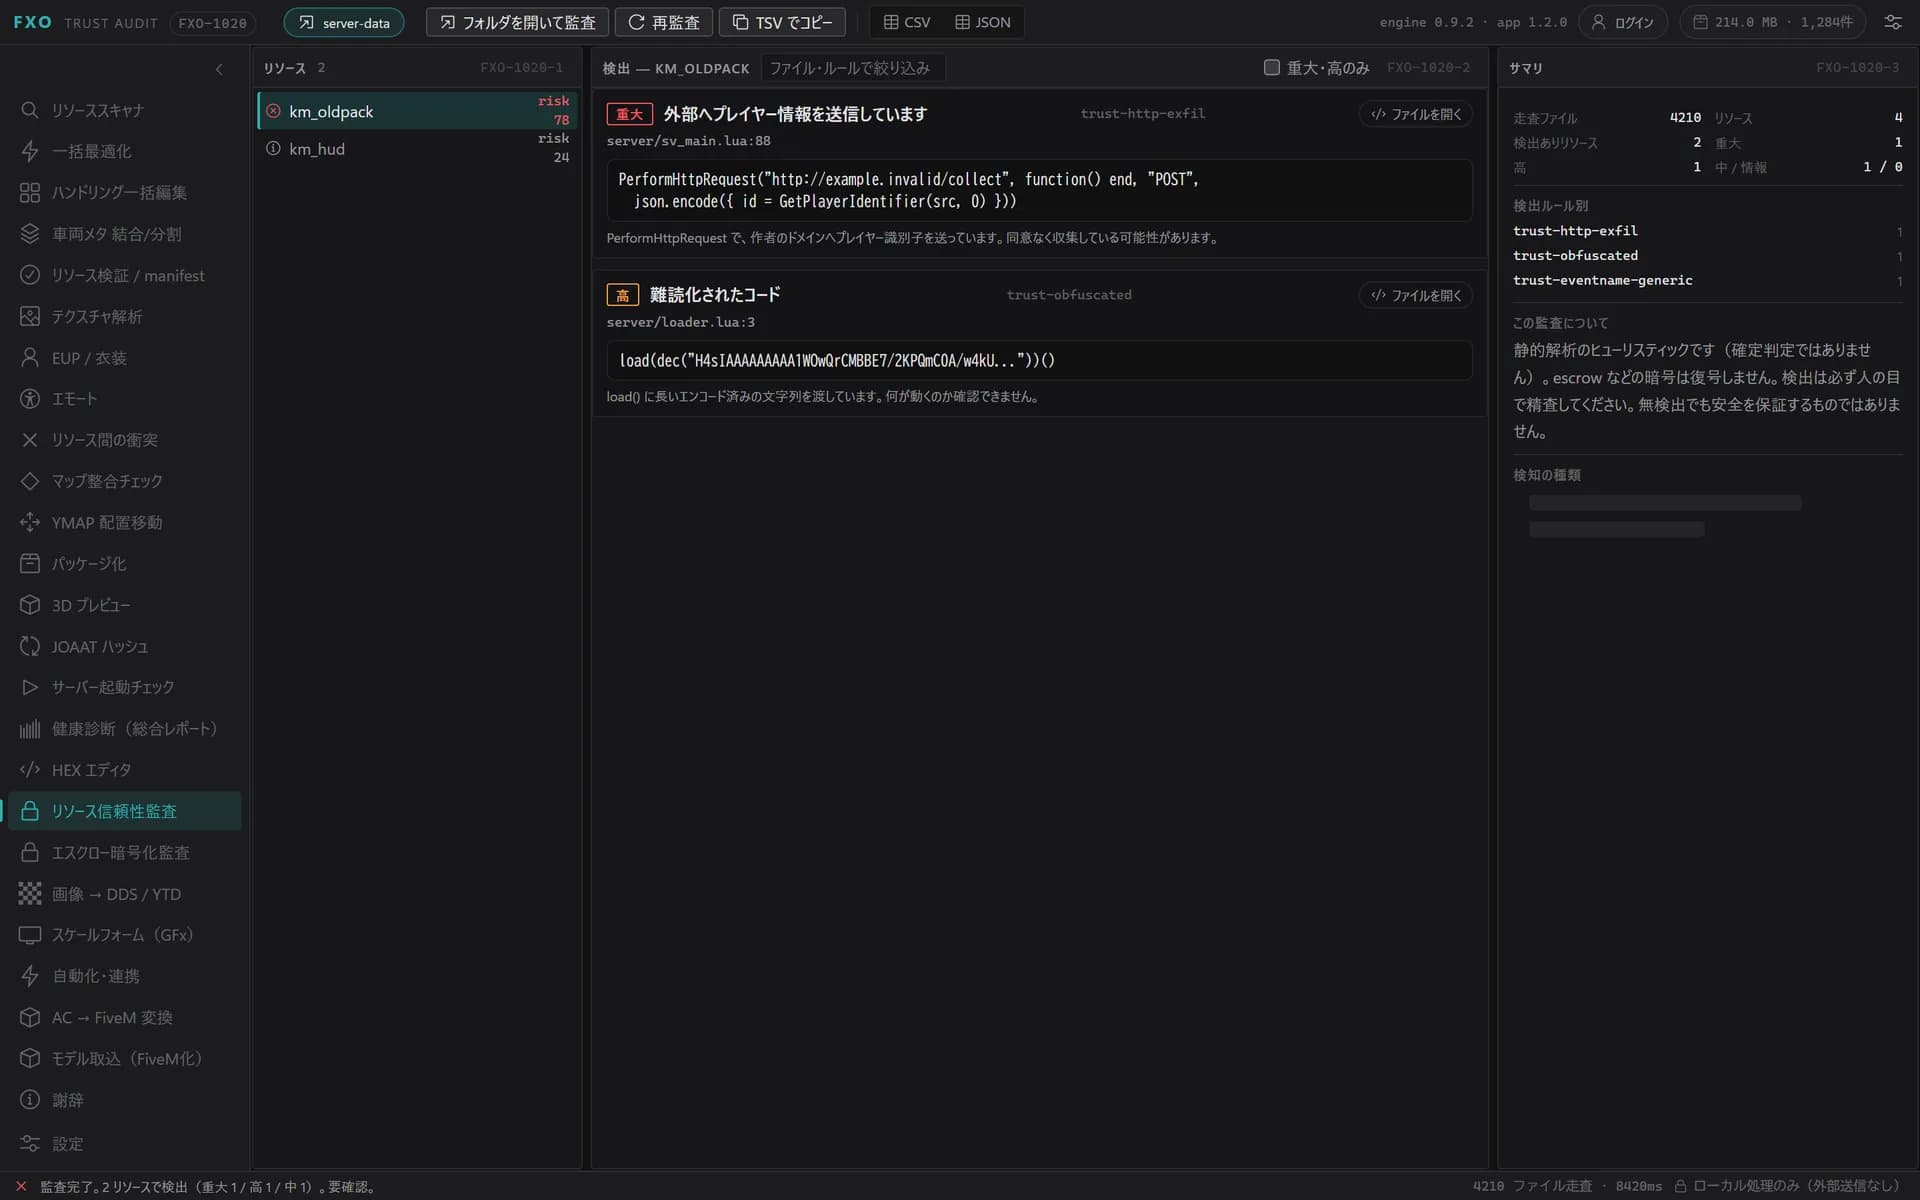Export results as JSON
1920x1200 pixels.
coord(983,22)
